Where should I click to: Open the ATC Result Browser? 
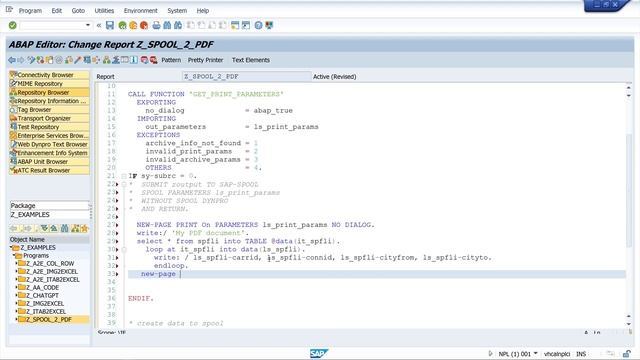coord(49,170)
